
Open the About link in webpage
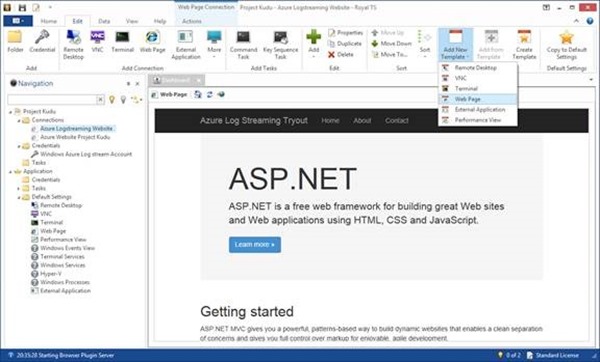click(x=362, y=121)
